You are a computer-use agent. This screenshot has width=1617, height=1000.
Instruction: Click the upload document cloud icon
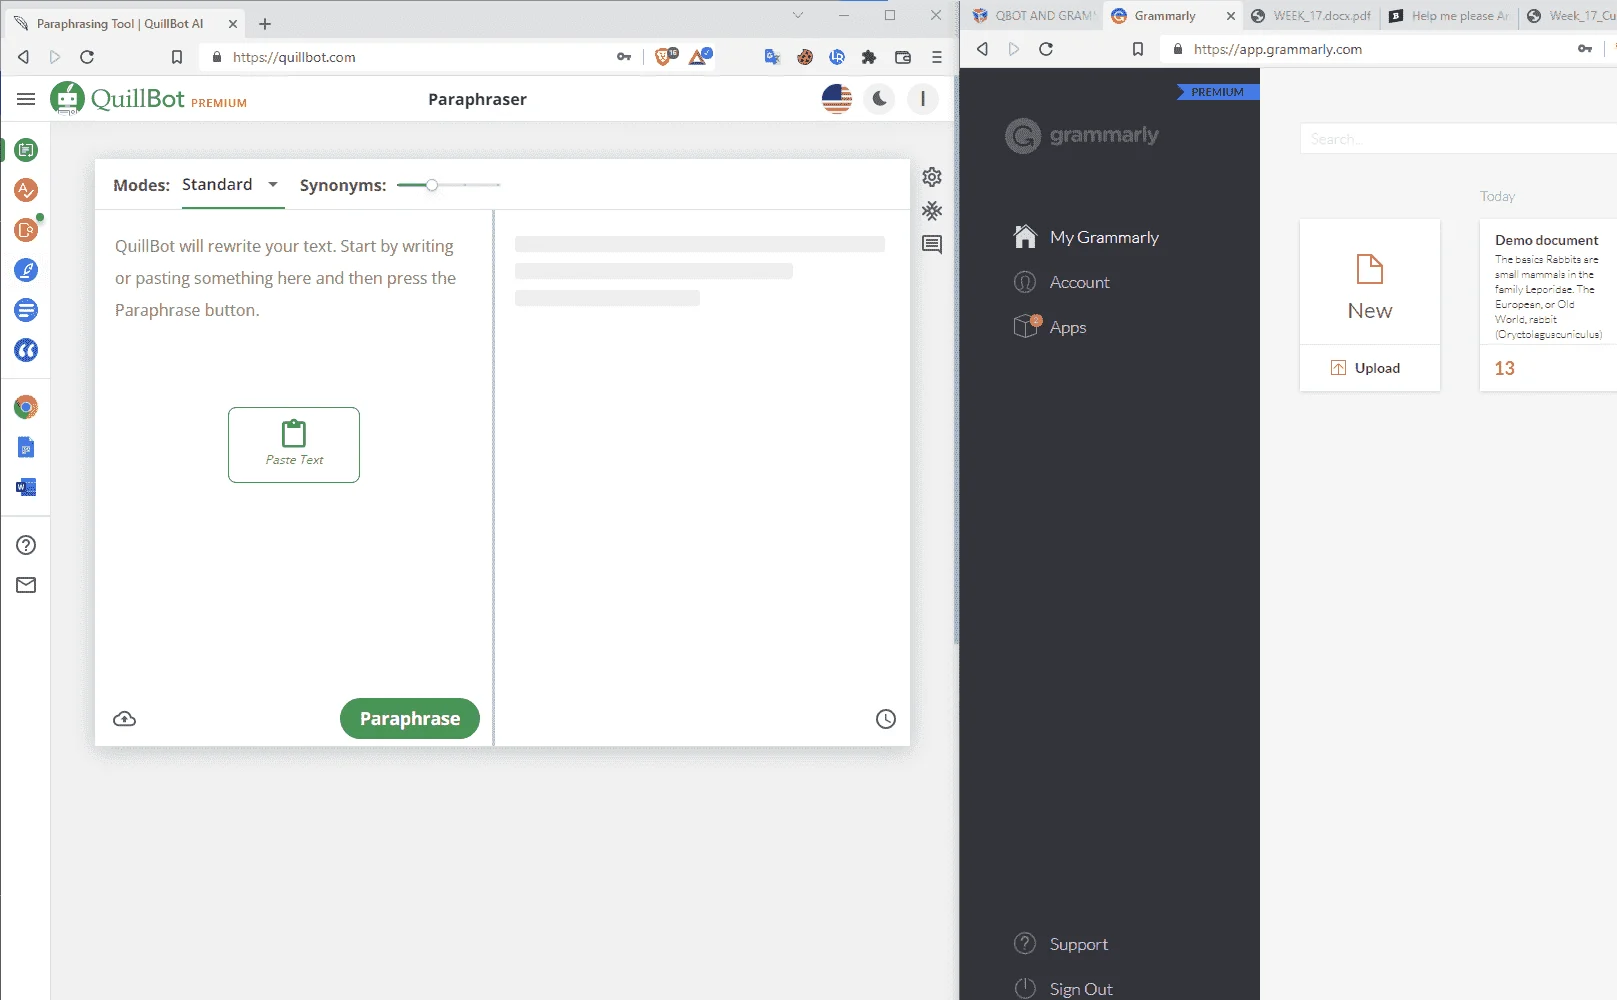tap(125, 719)
